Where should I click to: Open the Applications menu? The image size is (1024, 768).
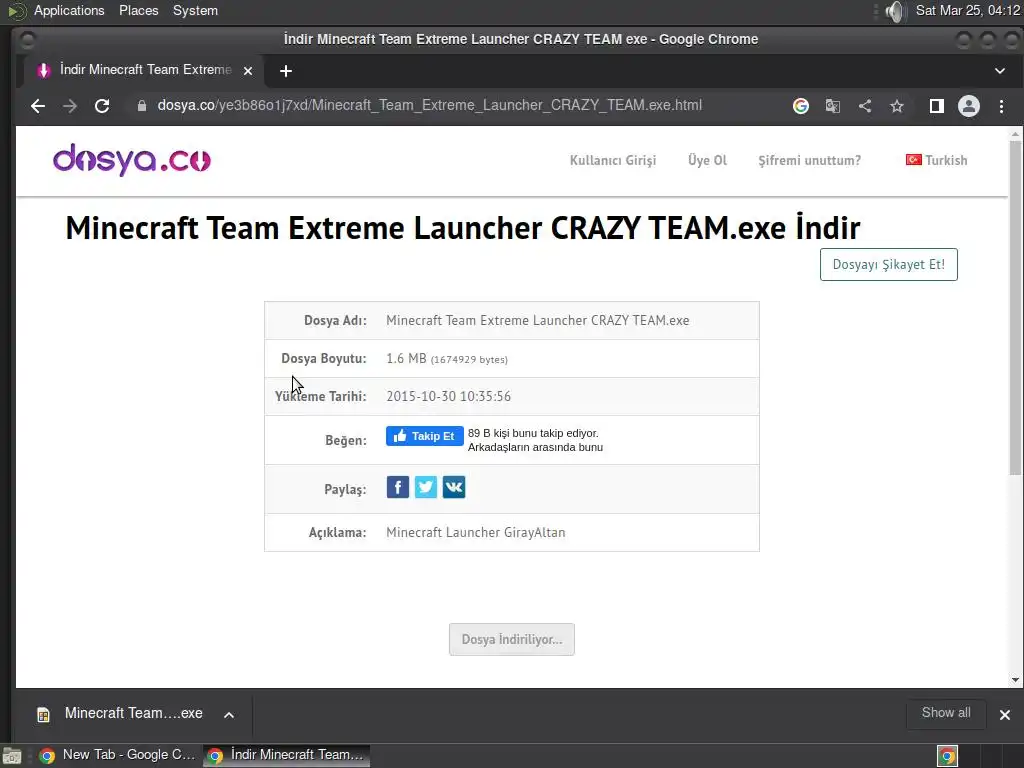click(x=69, y=10)
